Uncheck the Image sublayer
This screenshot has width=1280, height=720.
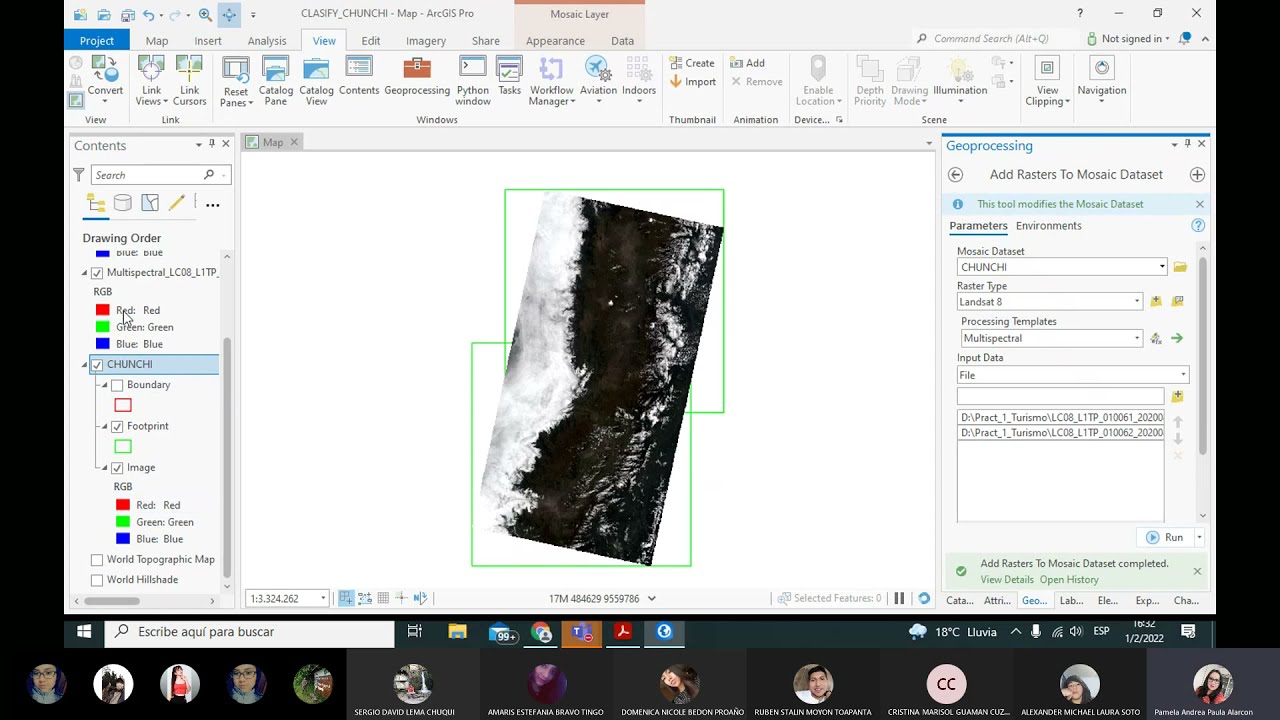(x=117, y=468)
